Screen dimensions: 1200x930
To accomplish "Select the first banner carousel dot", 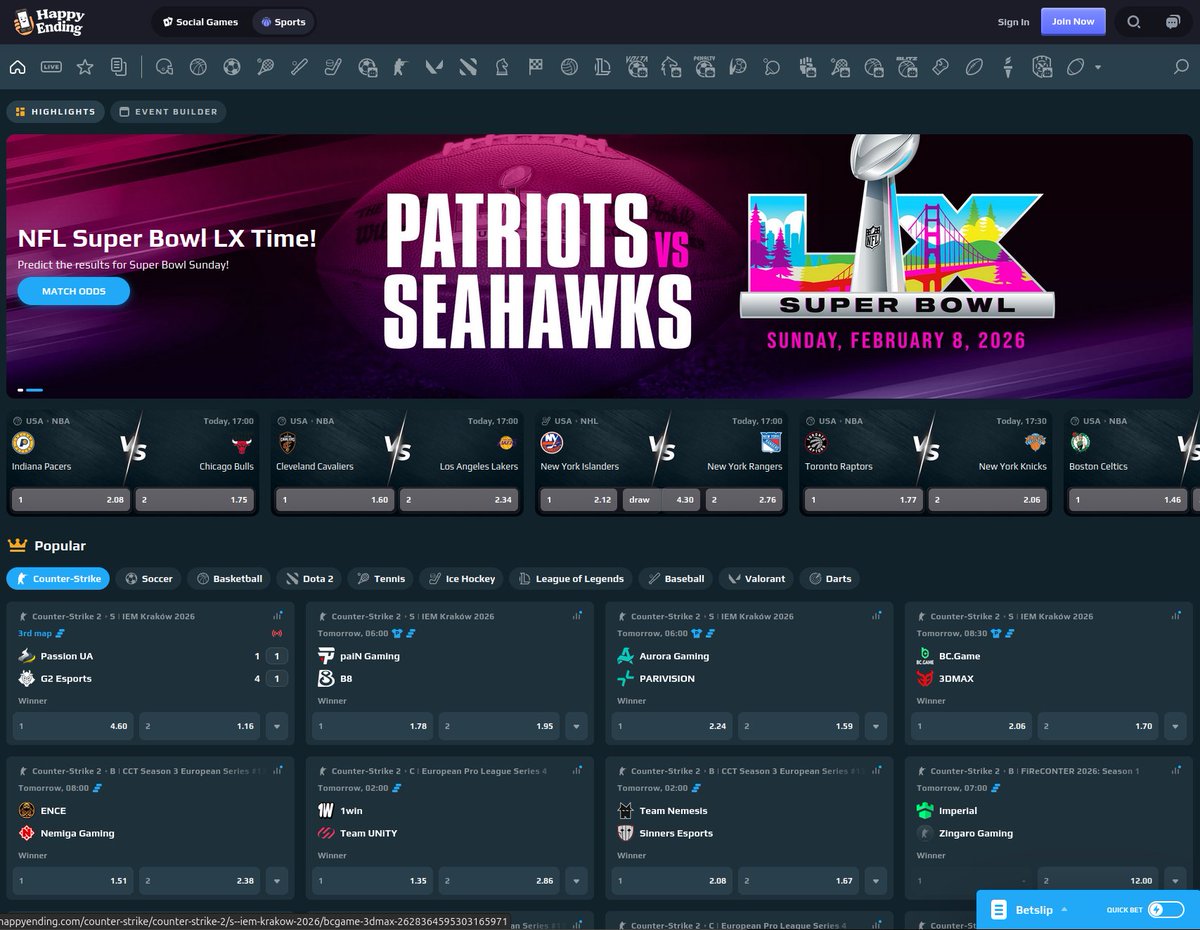I will click(x=20, y=390).
